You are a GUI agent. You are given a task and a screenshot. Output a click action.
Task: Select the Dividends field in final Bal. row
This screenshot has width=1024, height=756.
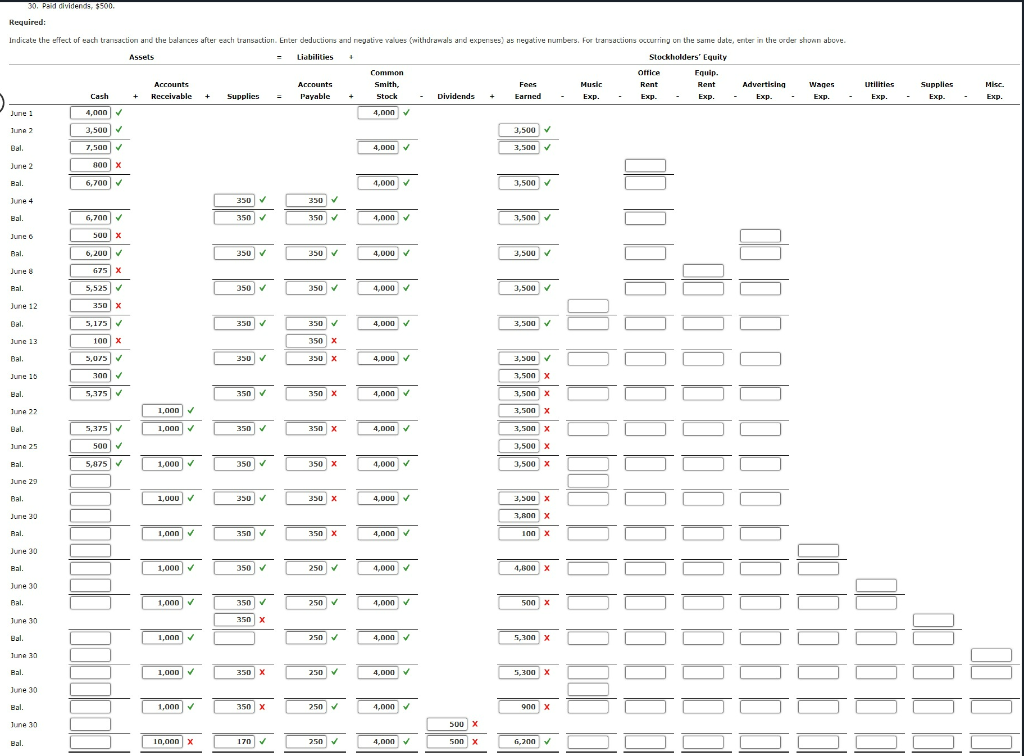coord(447,742)
